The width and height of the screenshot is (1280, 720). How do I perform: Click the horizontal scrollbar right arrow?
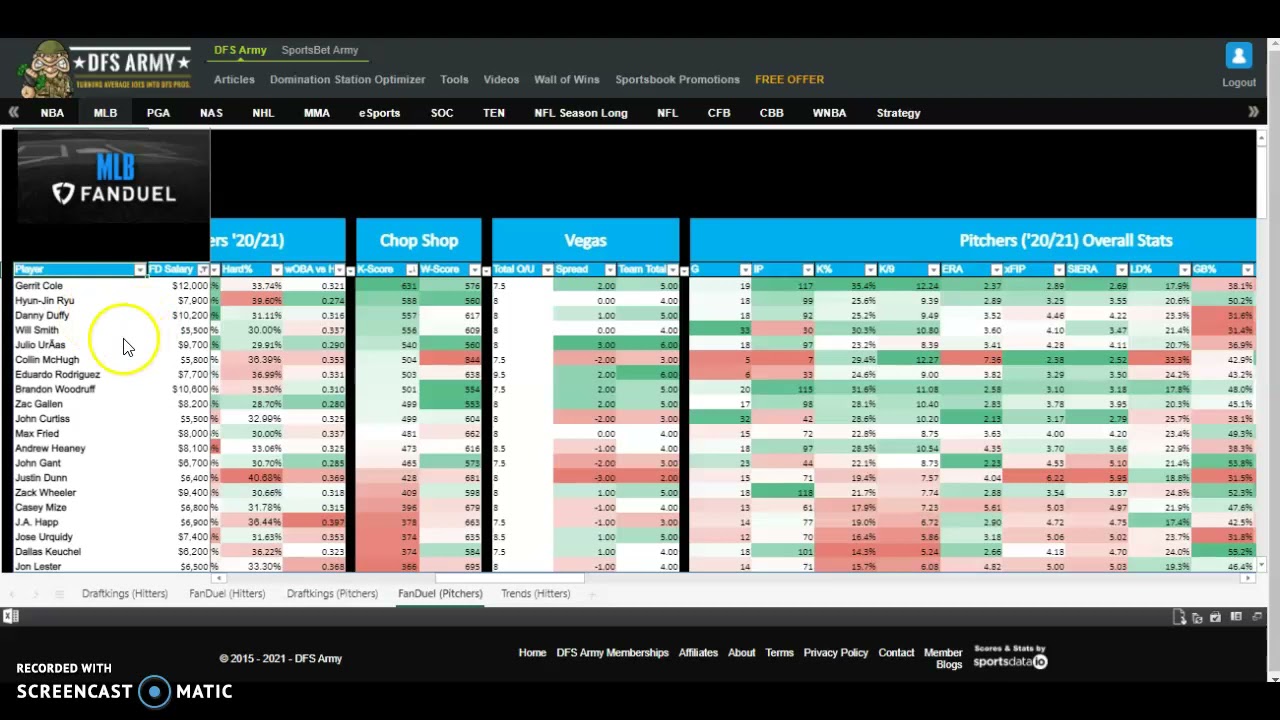[1247, 579]
